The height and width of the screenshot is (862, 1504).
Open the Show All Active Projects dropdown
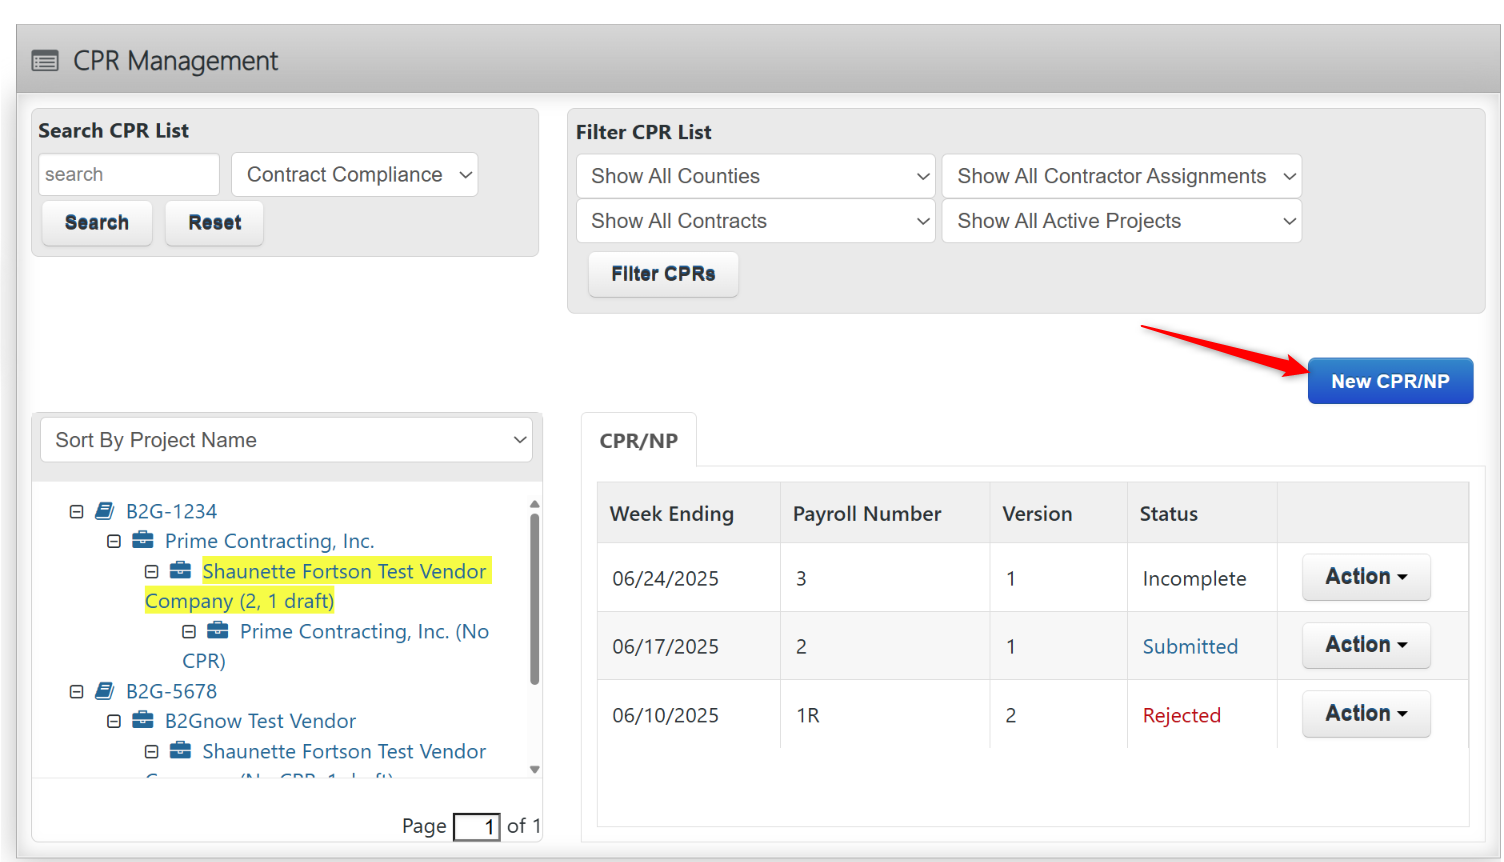coord(1121,220)
